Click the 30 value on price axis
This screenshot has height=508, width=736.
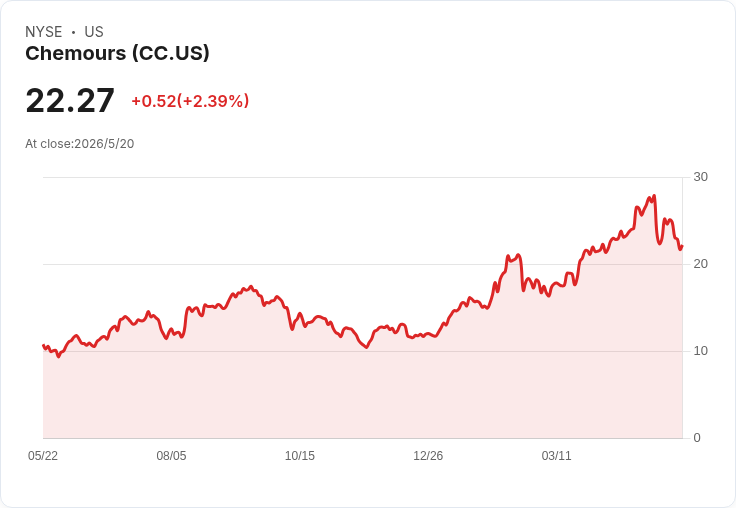point(700,177)
